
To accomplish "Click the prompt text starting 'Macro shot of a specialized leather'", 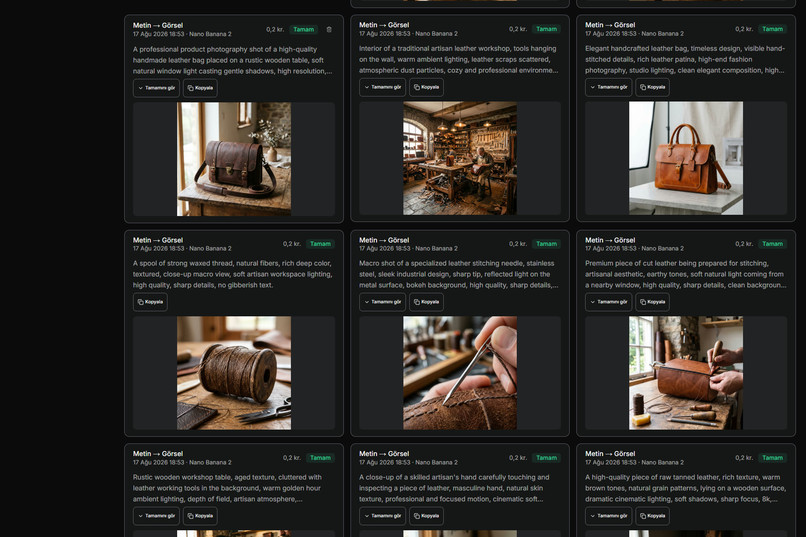I will pyautogui.click(x=459, y=274).
